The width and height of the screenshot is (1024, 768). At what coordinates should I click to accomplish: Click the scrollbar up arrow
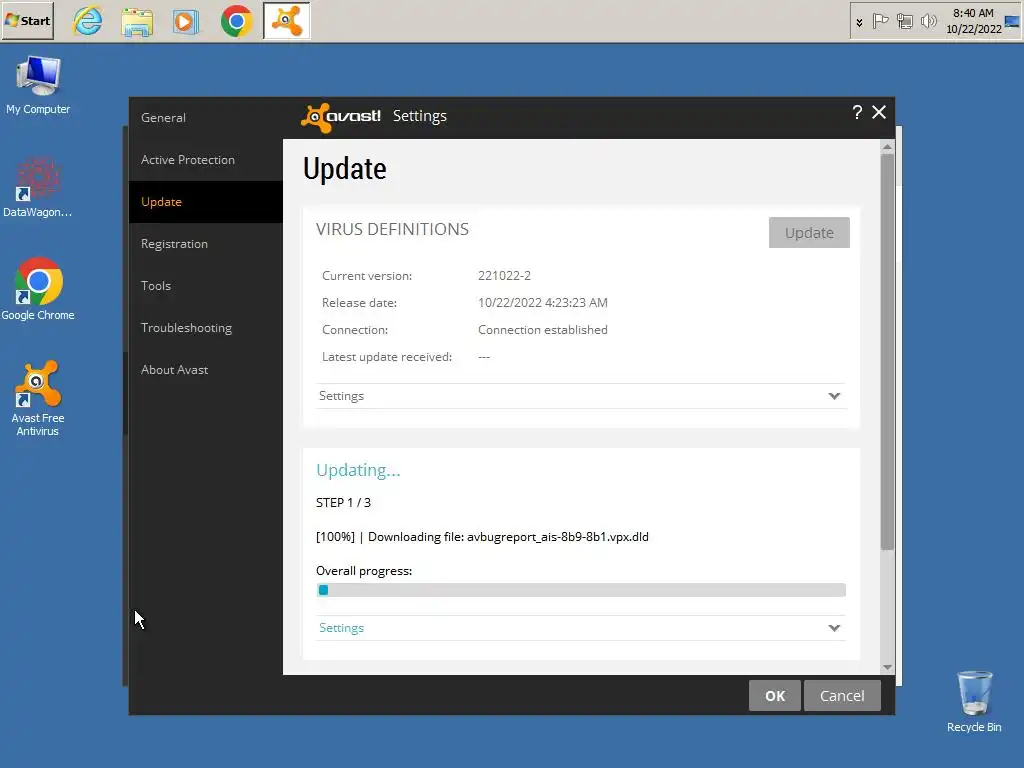click(x=887, y=147)
